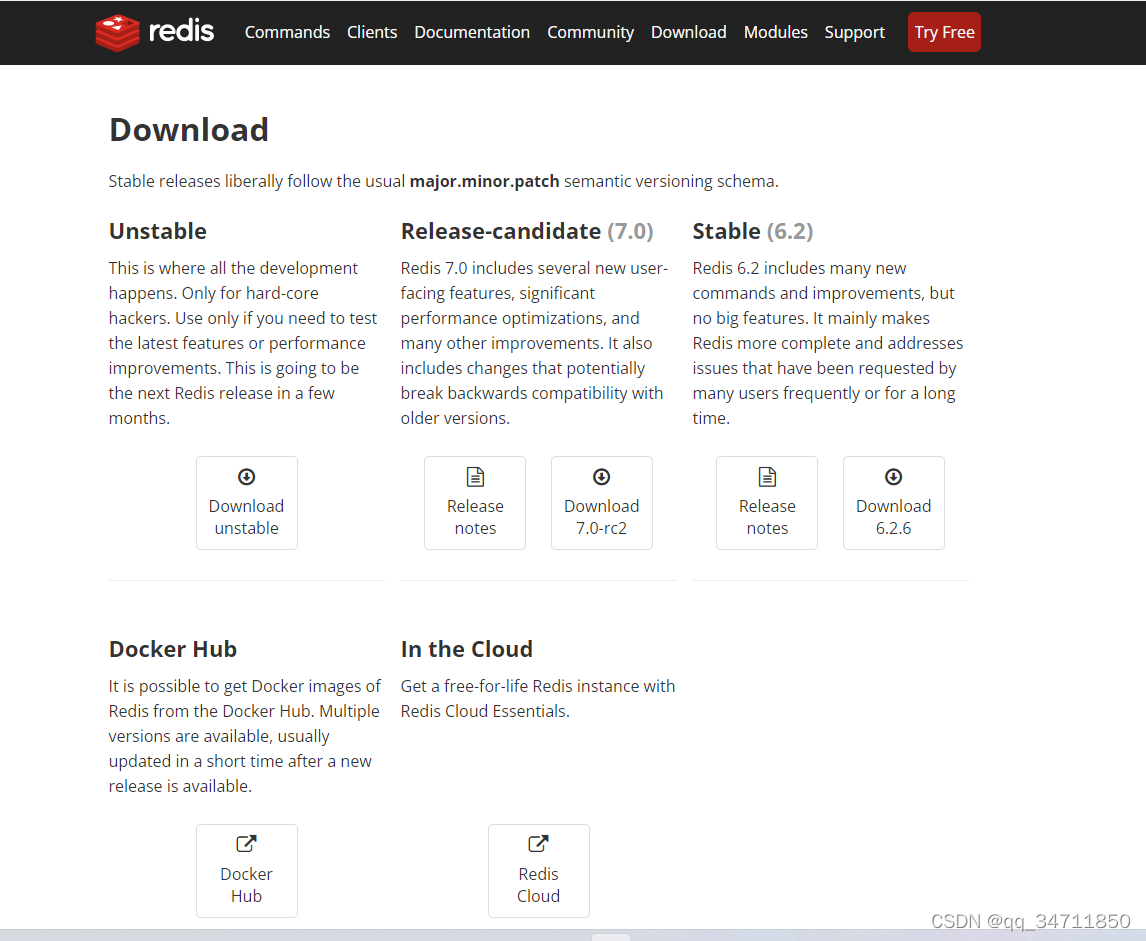Open the Commands menu item
The width and height of the screenshot is (1146, 941).
[x=287, y=32]
